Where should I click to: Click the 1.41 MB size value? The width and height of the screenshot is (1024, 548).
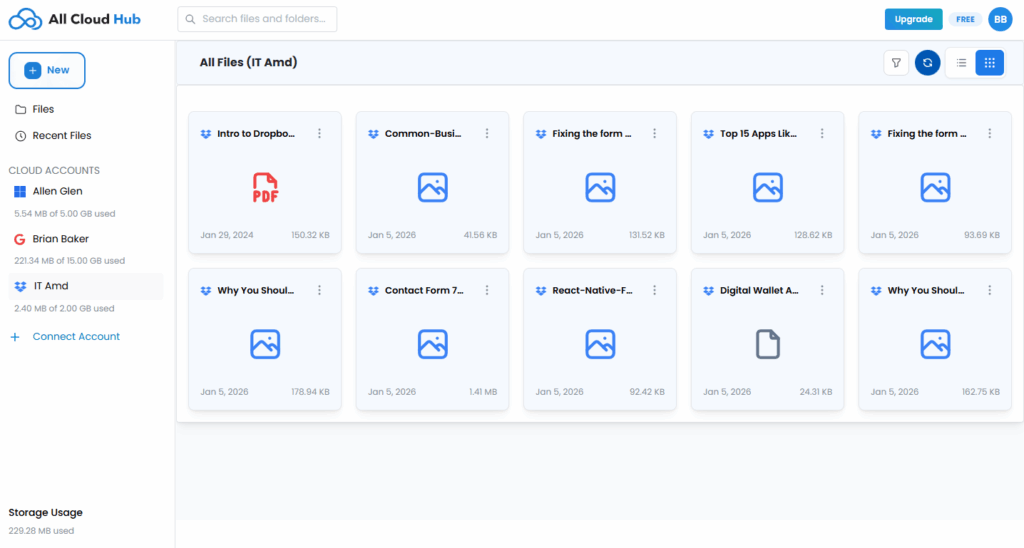tap(483, 392)
